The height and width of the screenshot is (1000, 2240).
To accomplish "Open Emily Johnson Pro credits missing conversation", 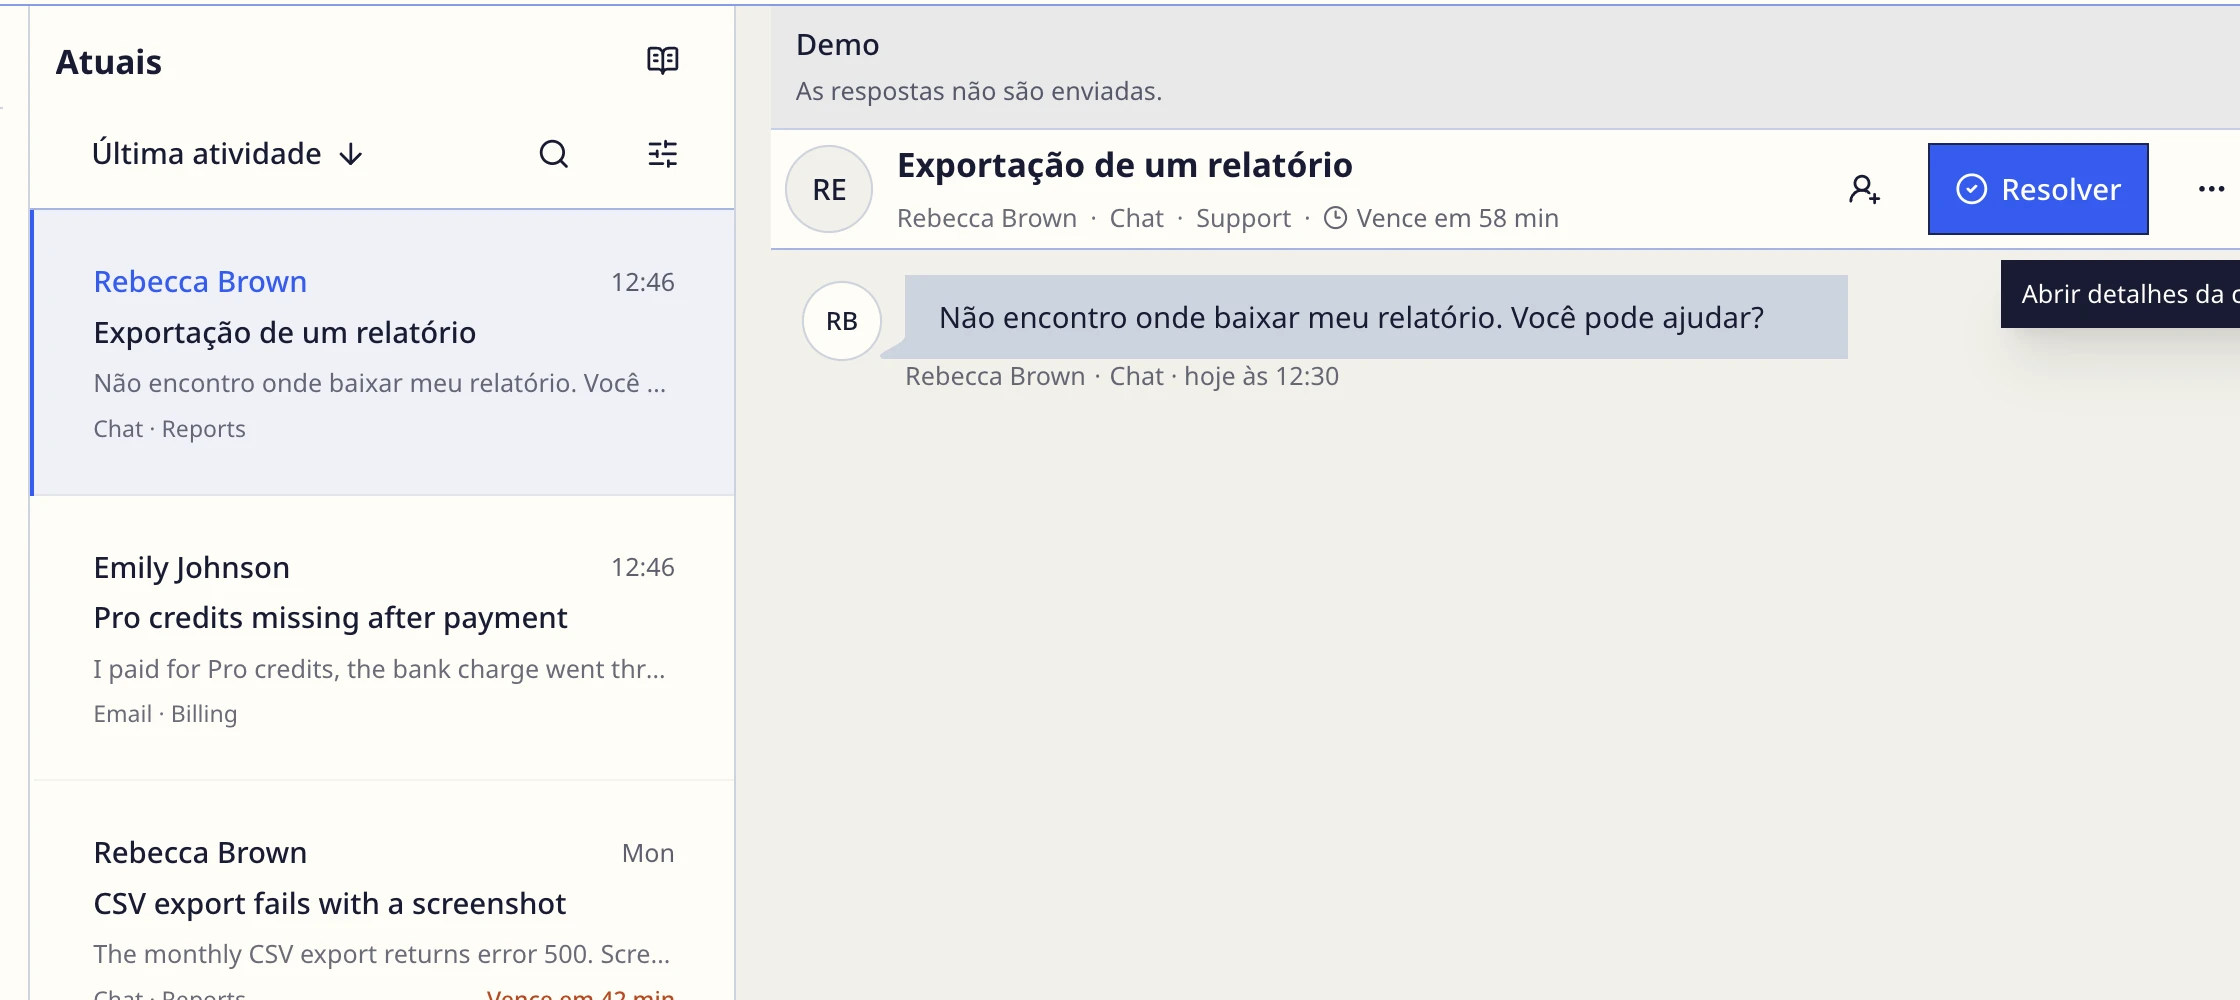I will [383, 638].
